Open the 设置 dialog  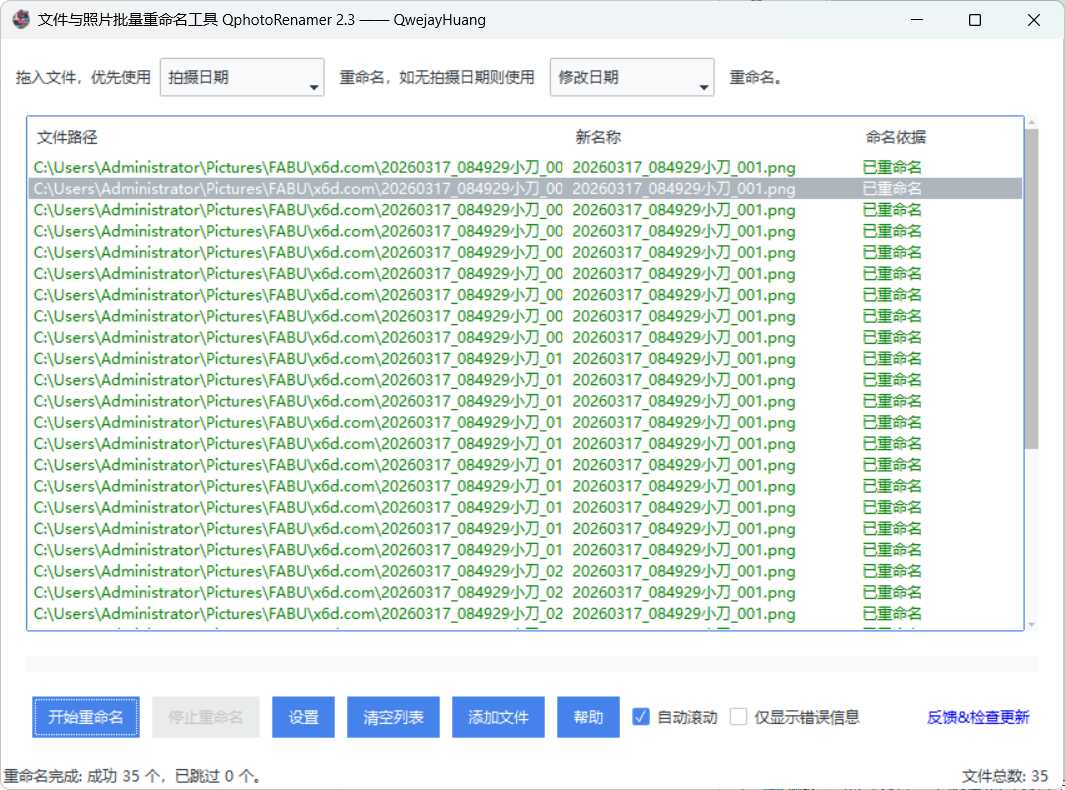[303, 716]
